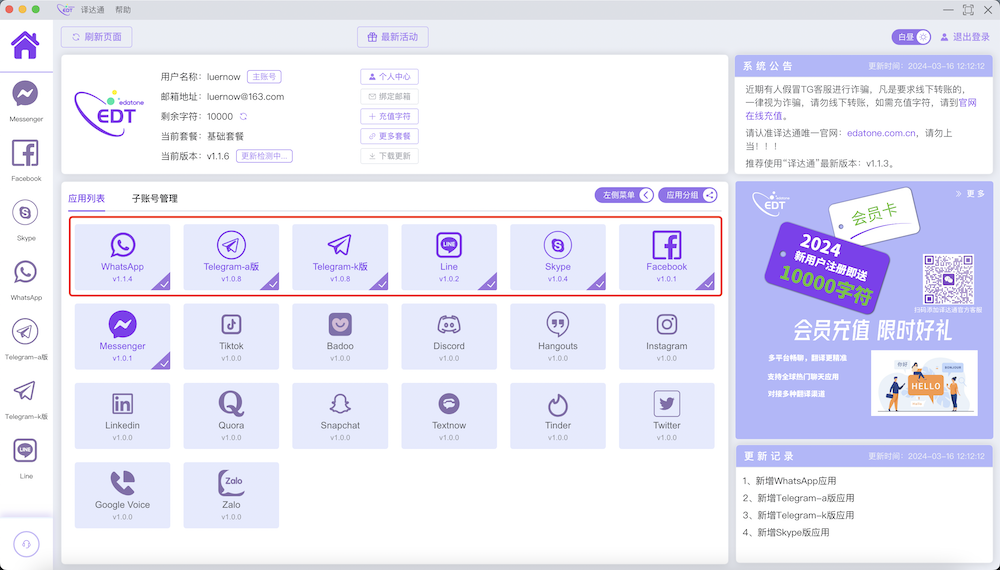This screenshot has width=1000, height=570.
Task: Collapse the sidebar with 左侧菜单 button
Action: click(624, 196)
